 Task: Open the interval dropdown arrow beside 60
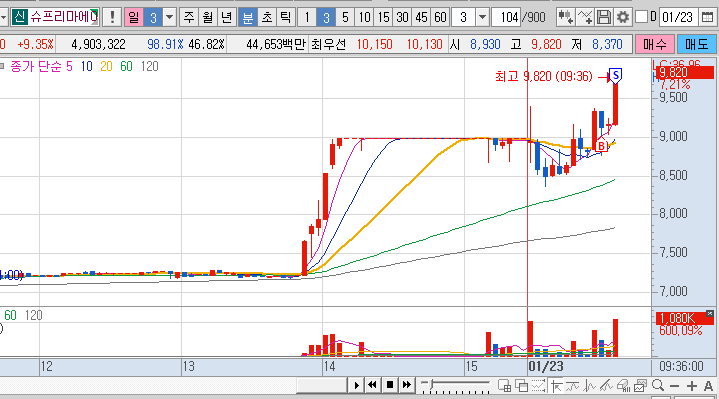[482, 17]
